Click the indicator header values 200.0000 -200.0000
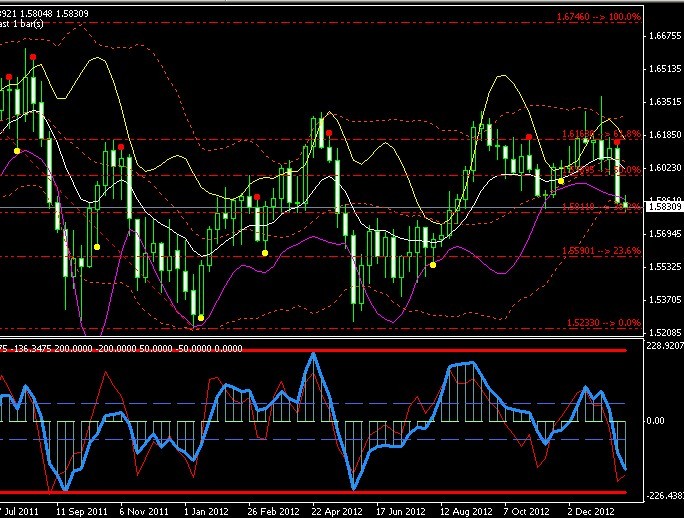 pos(95,349)
